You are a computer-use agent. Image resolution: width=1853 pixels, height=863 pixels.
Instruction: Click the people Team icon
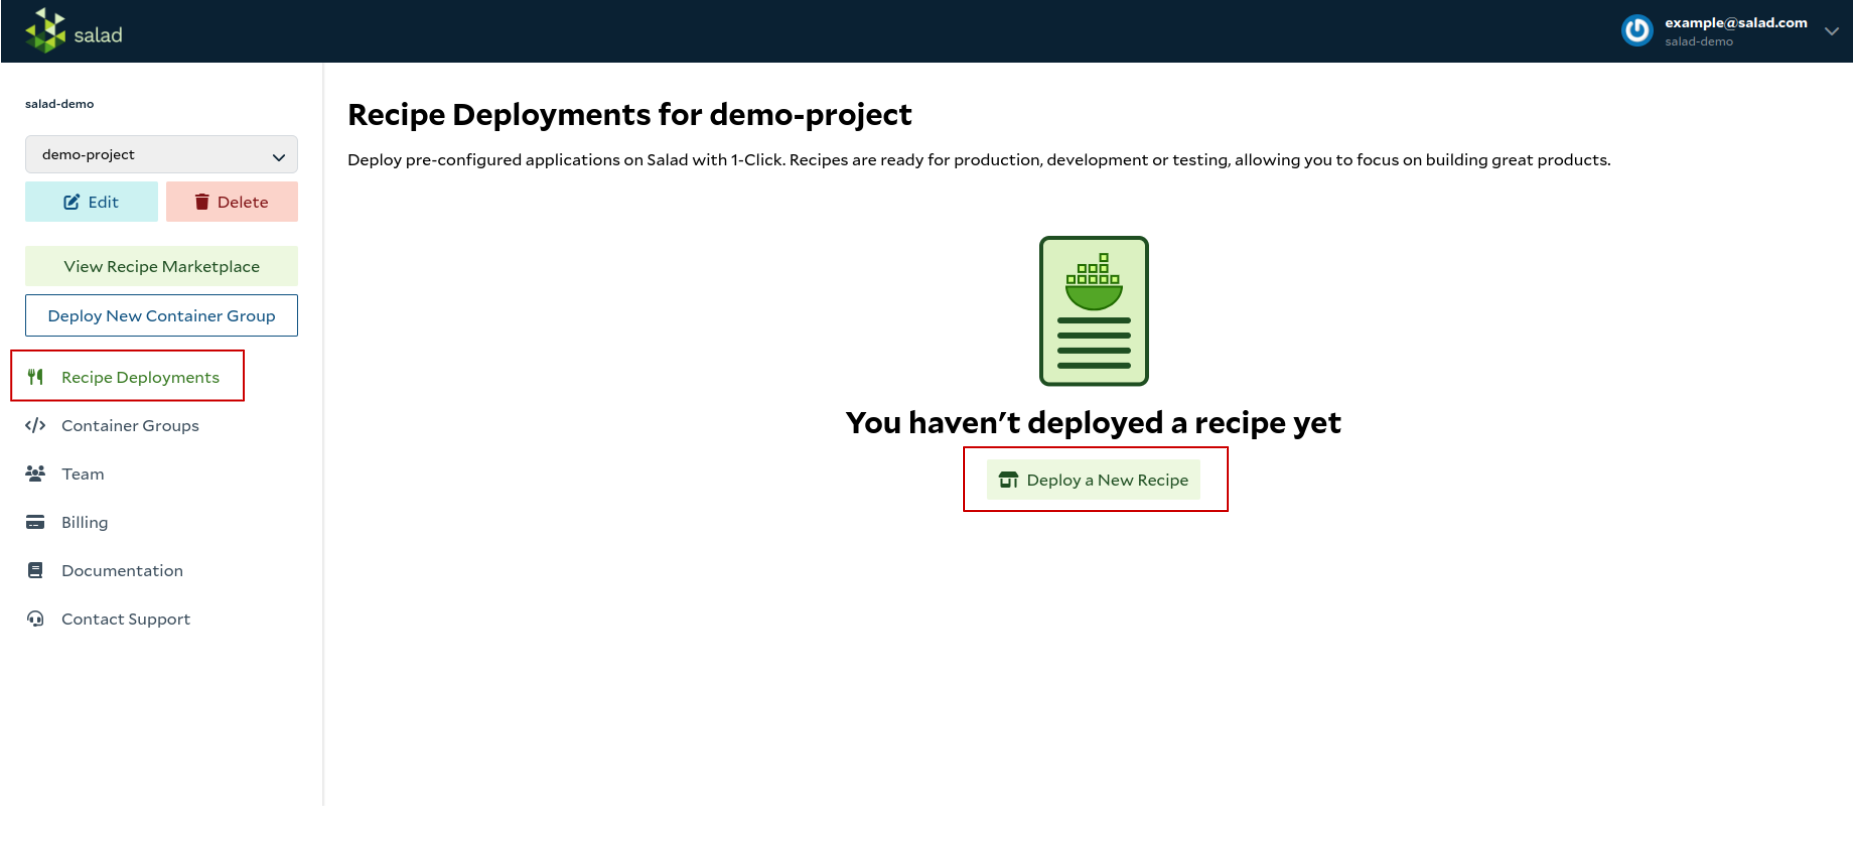[x=35, y=473]
